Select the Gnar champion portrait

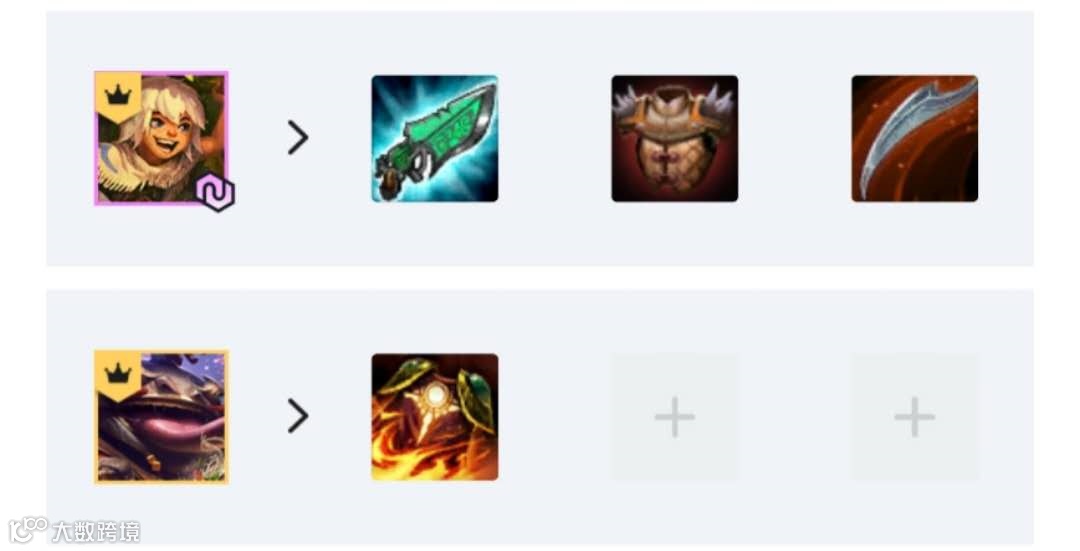[x=161, y=138]
